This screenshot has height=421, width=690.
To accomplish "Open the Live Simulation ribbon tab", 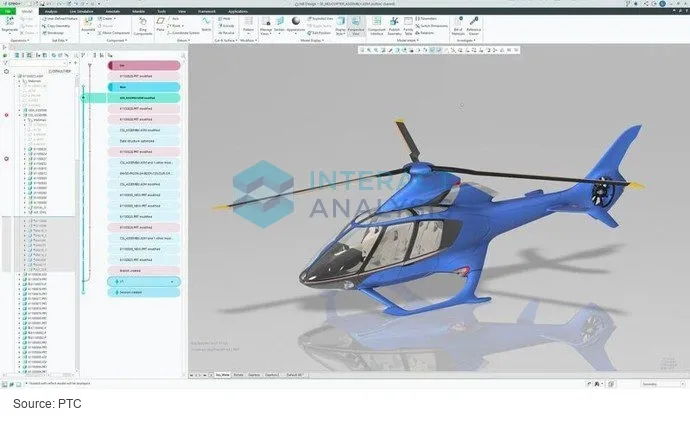I will click(81, 11).
